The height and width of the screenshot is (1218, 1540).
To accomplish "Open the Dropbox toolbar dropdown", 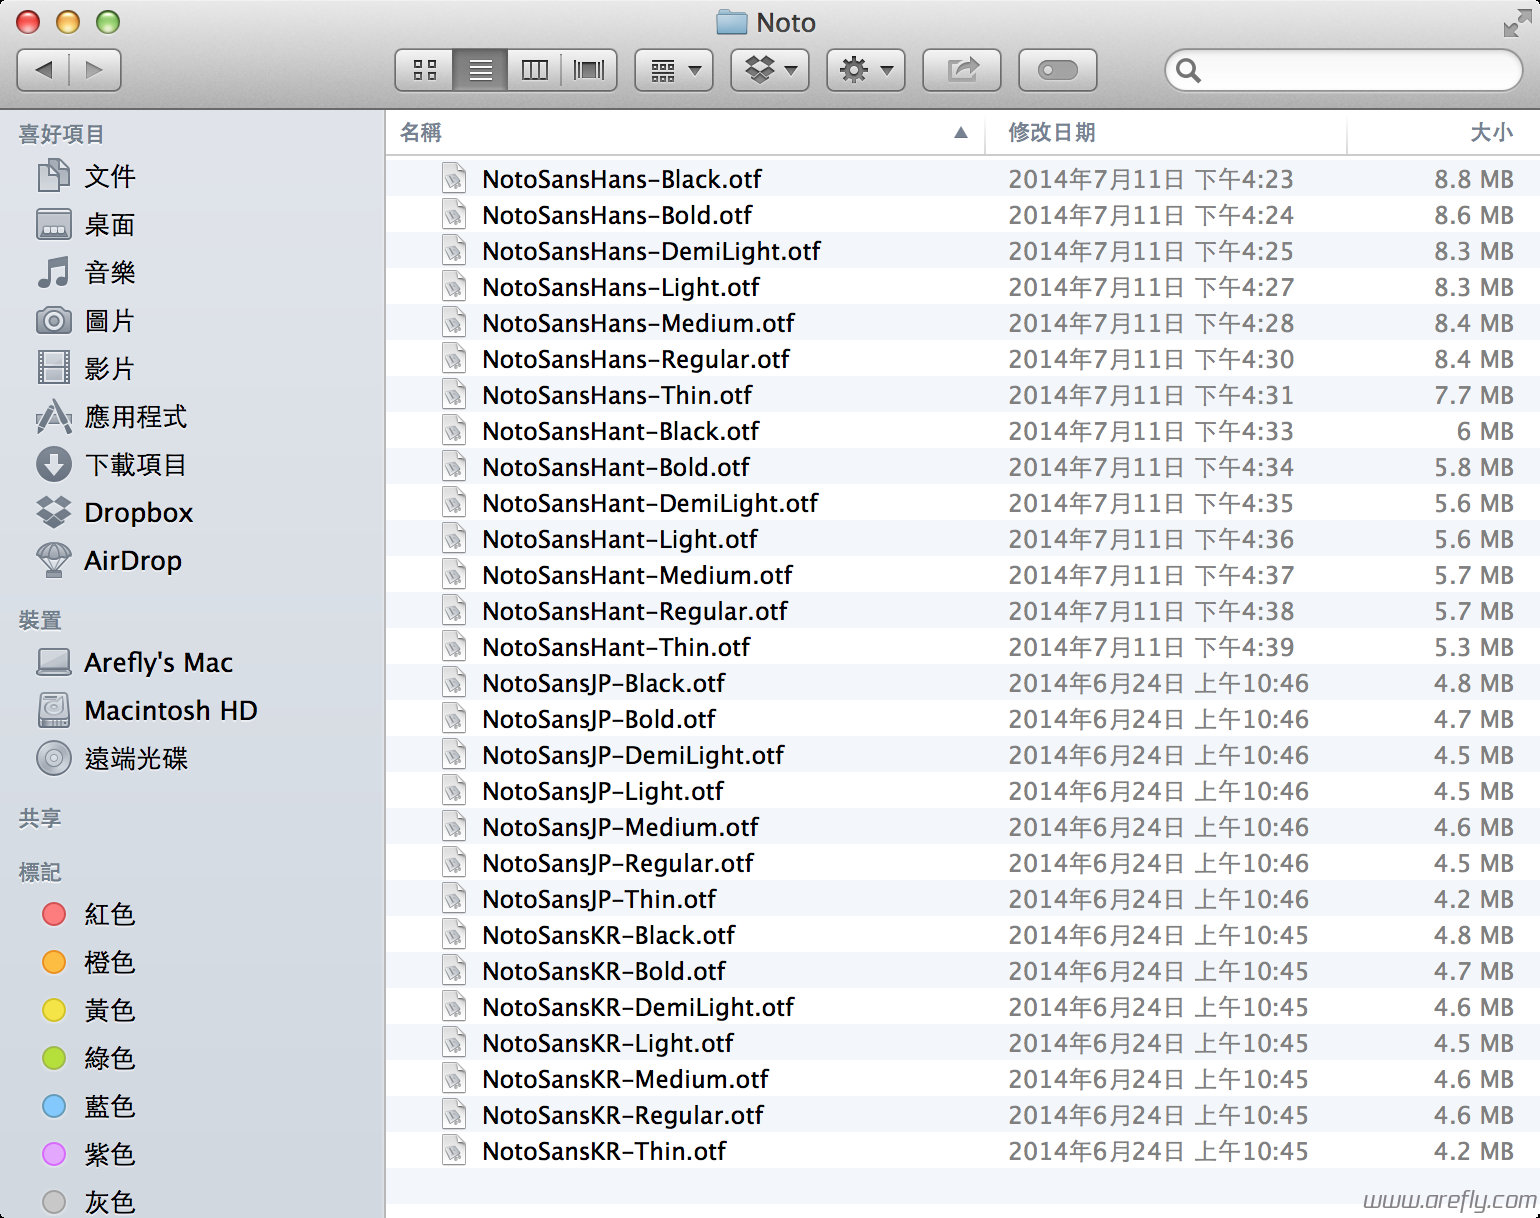I will (x=770, y=70).
